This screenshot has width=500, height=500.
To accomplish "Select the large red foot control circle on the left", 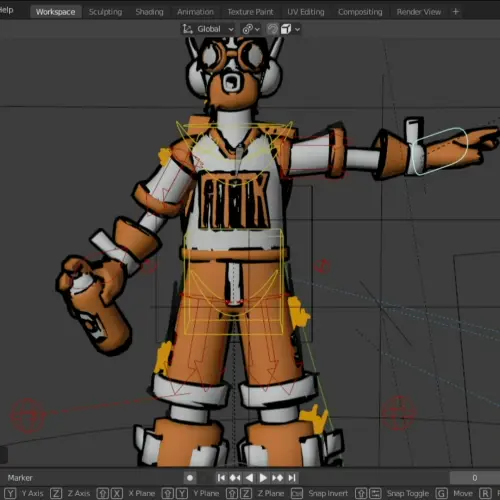I will [x=28, y=416].
